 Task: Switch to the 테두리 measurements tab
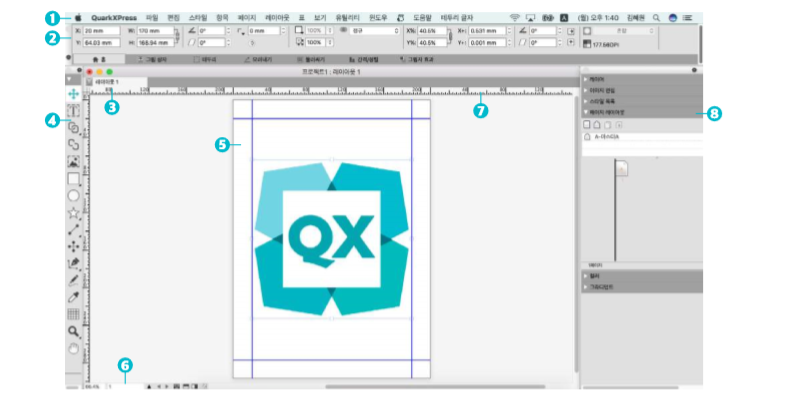coord(205,60)
